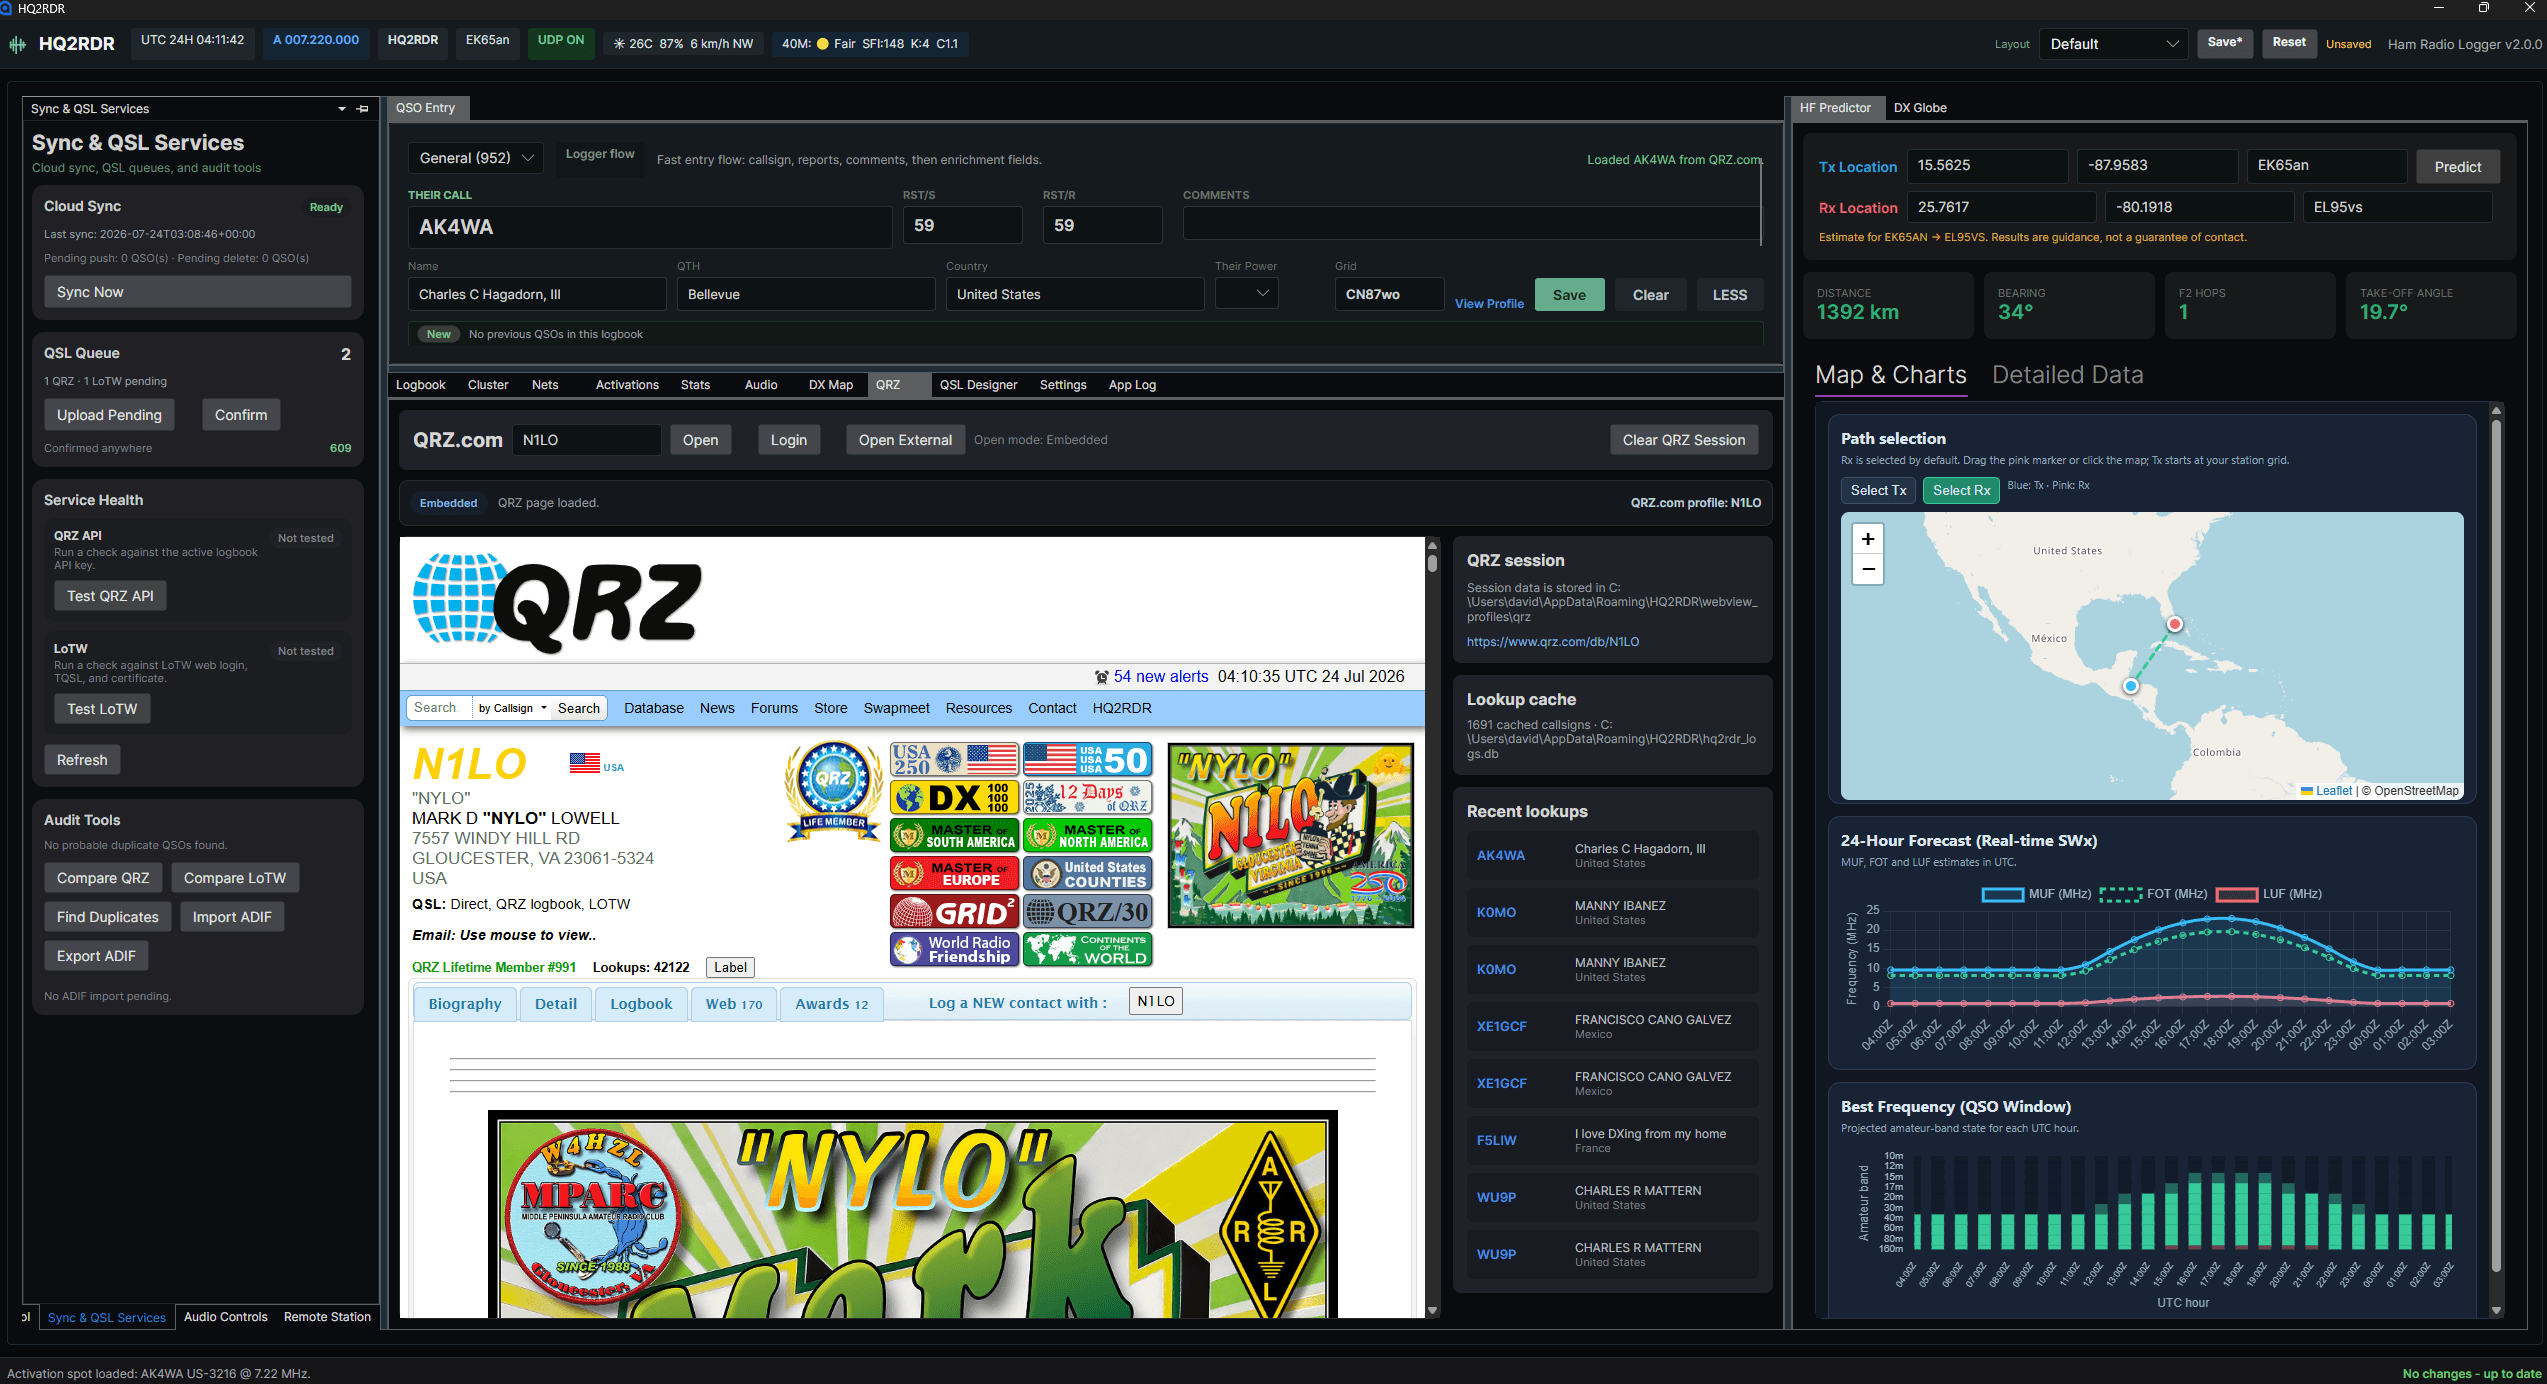Zoom in on the path map
The image size is (2547, 1384).
1867,539
